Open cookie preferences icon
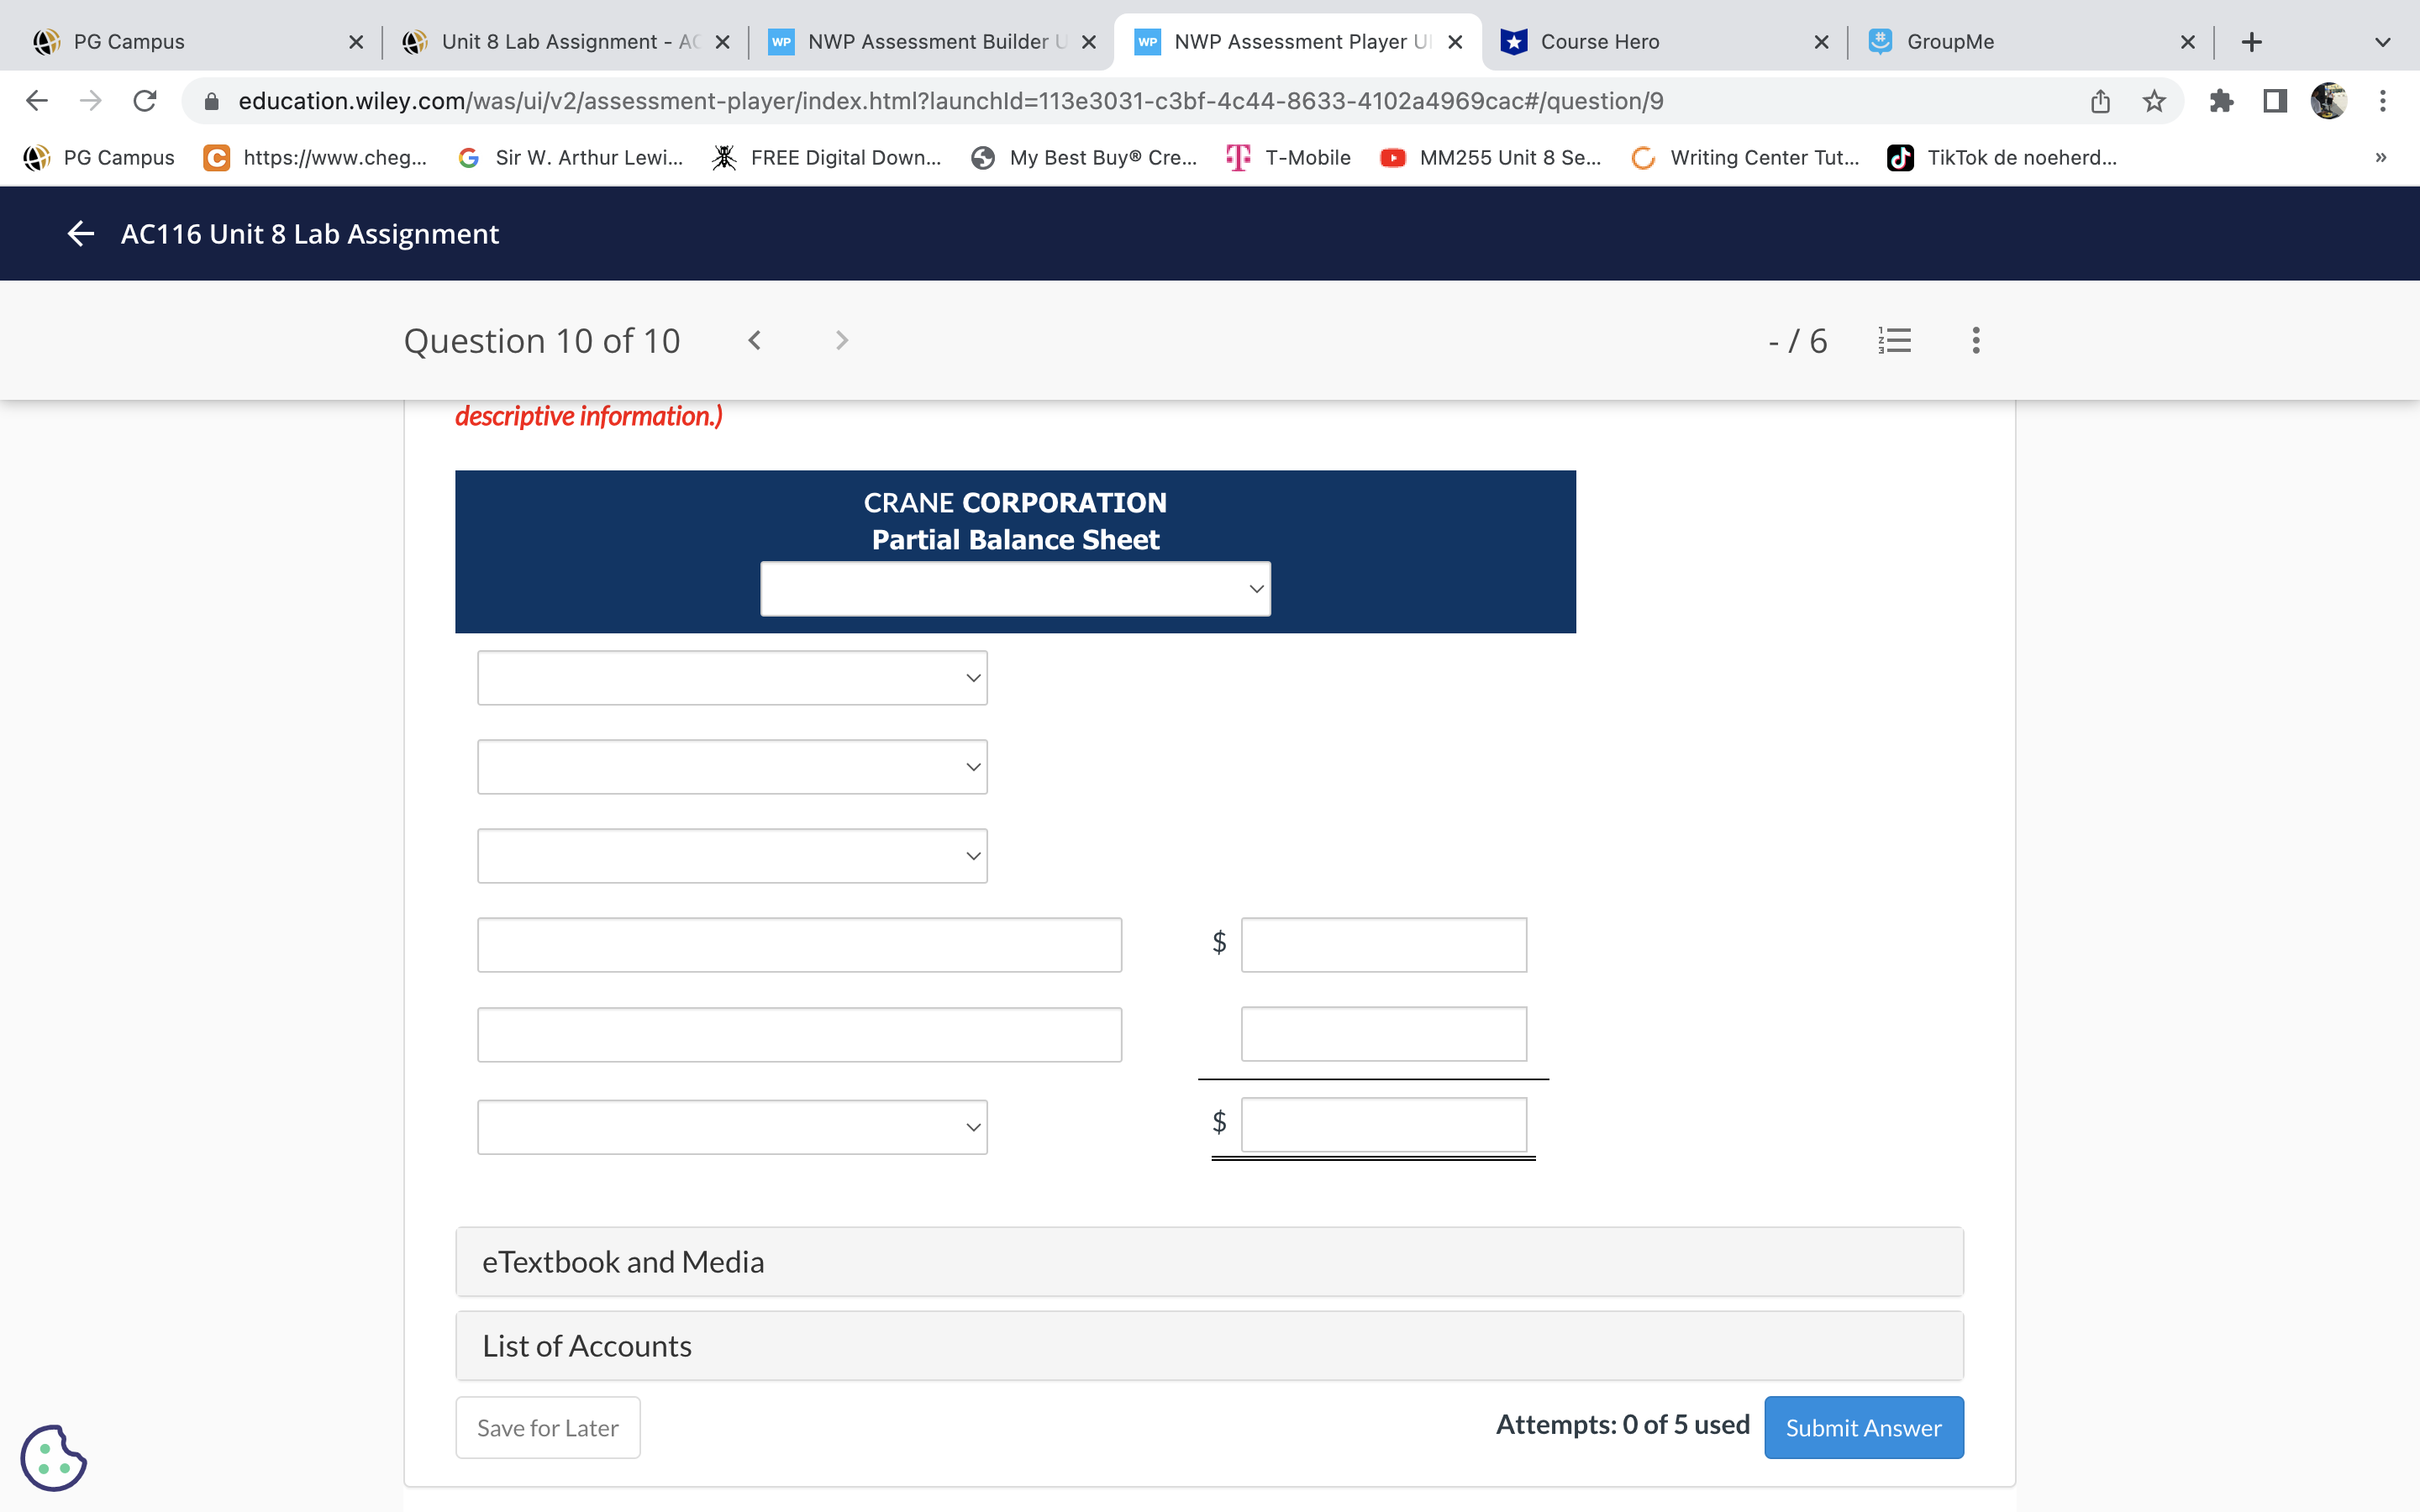The width and height of the screenshot is (2420, 1512). tap(53, 1457)
